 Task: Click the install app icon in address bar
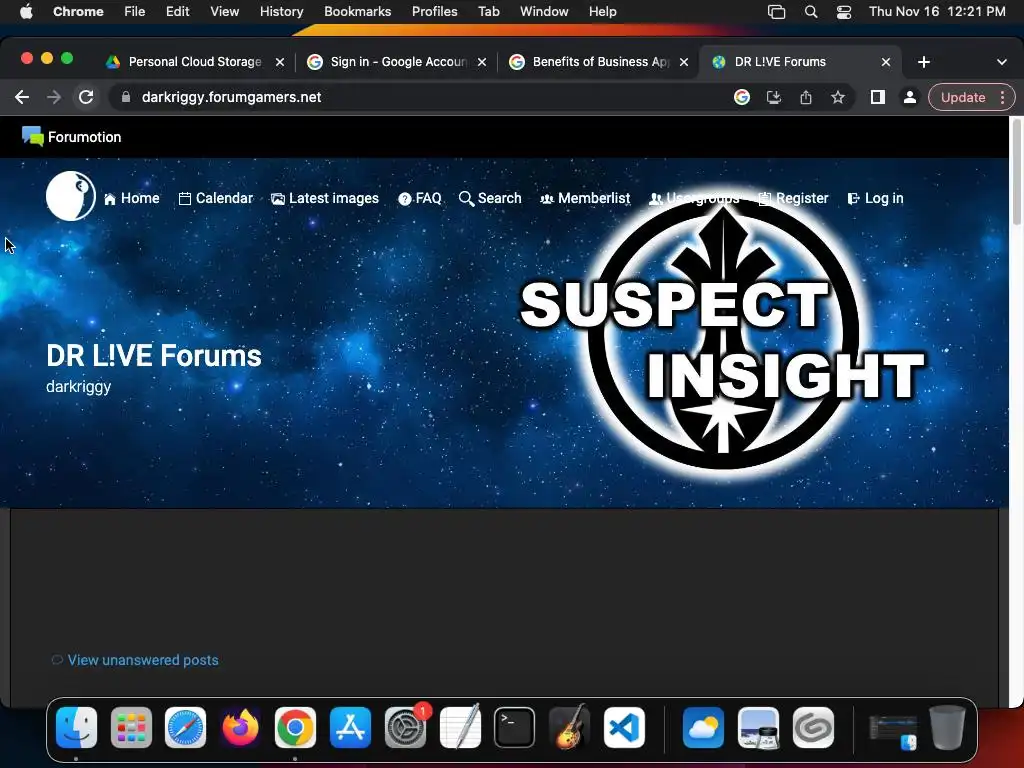click(774, 97)
